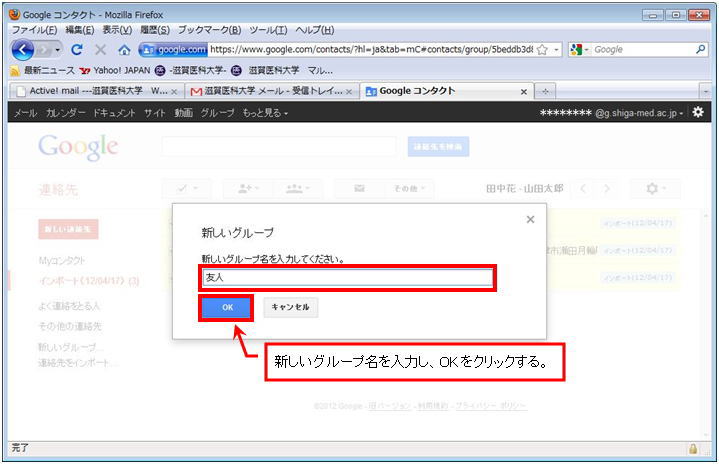This screenshot has width=719, height=464.
Task: Open the back/forward history dropdown arrow
Action: pyautogui.click(x=58, y=50)
